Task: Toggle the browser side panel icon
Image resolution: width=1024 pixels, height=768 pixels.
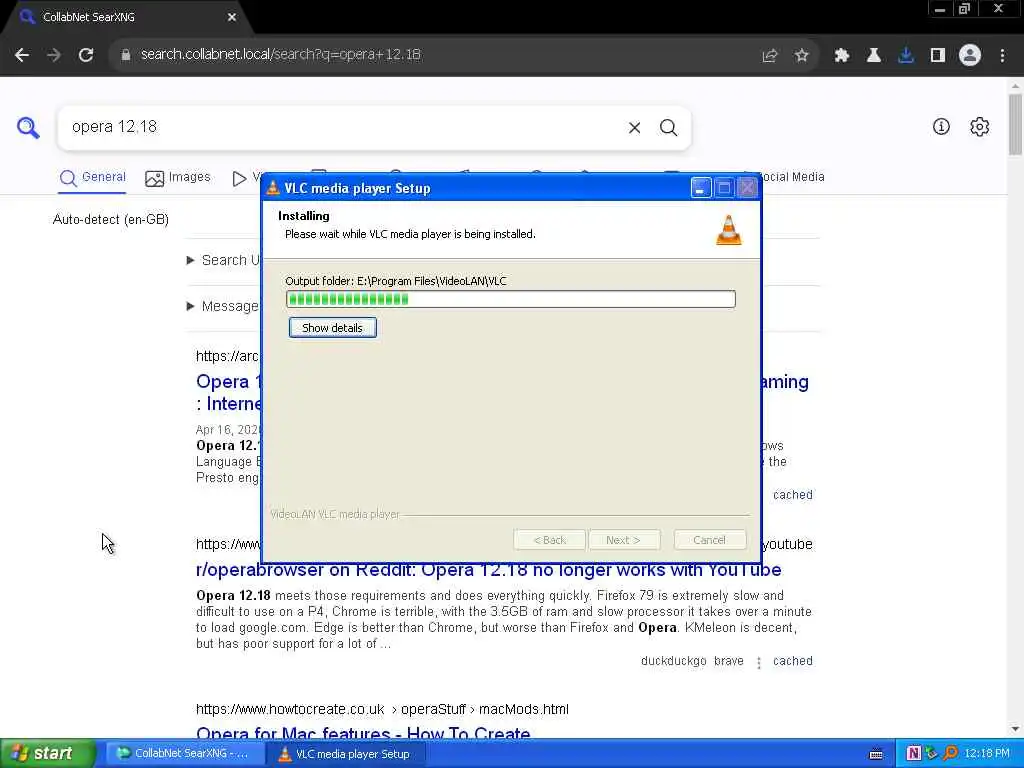Action: [938, 56]
